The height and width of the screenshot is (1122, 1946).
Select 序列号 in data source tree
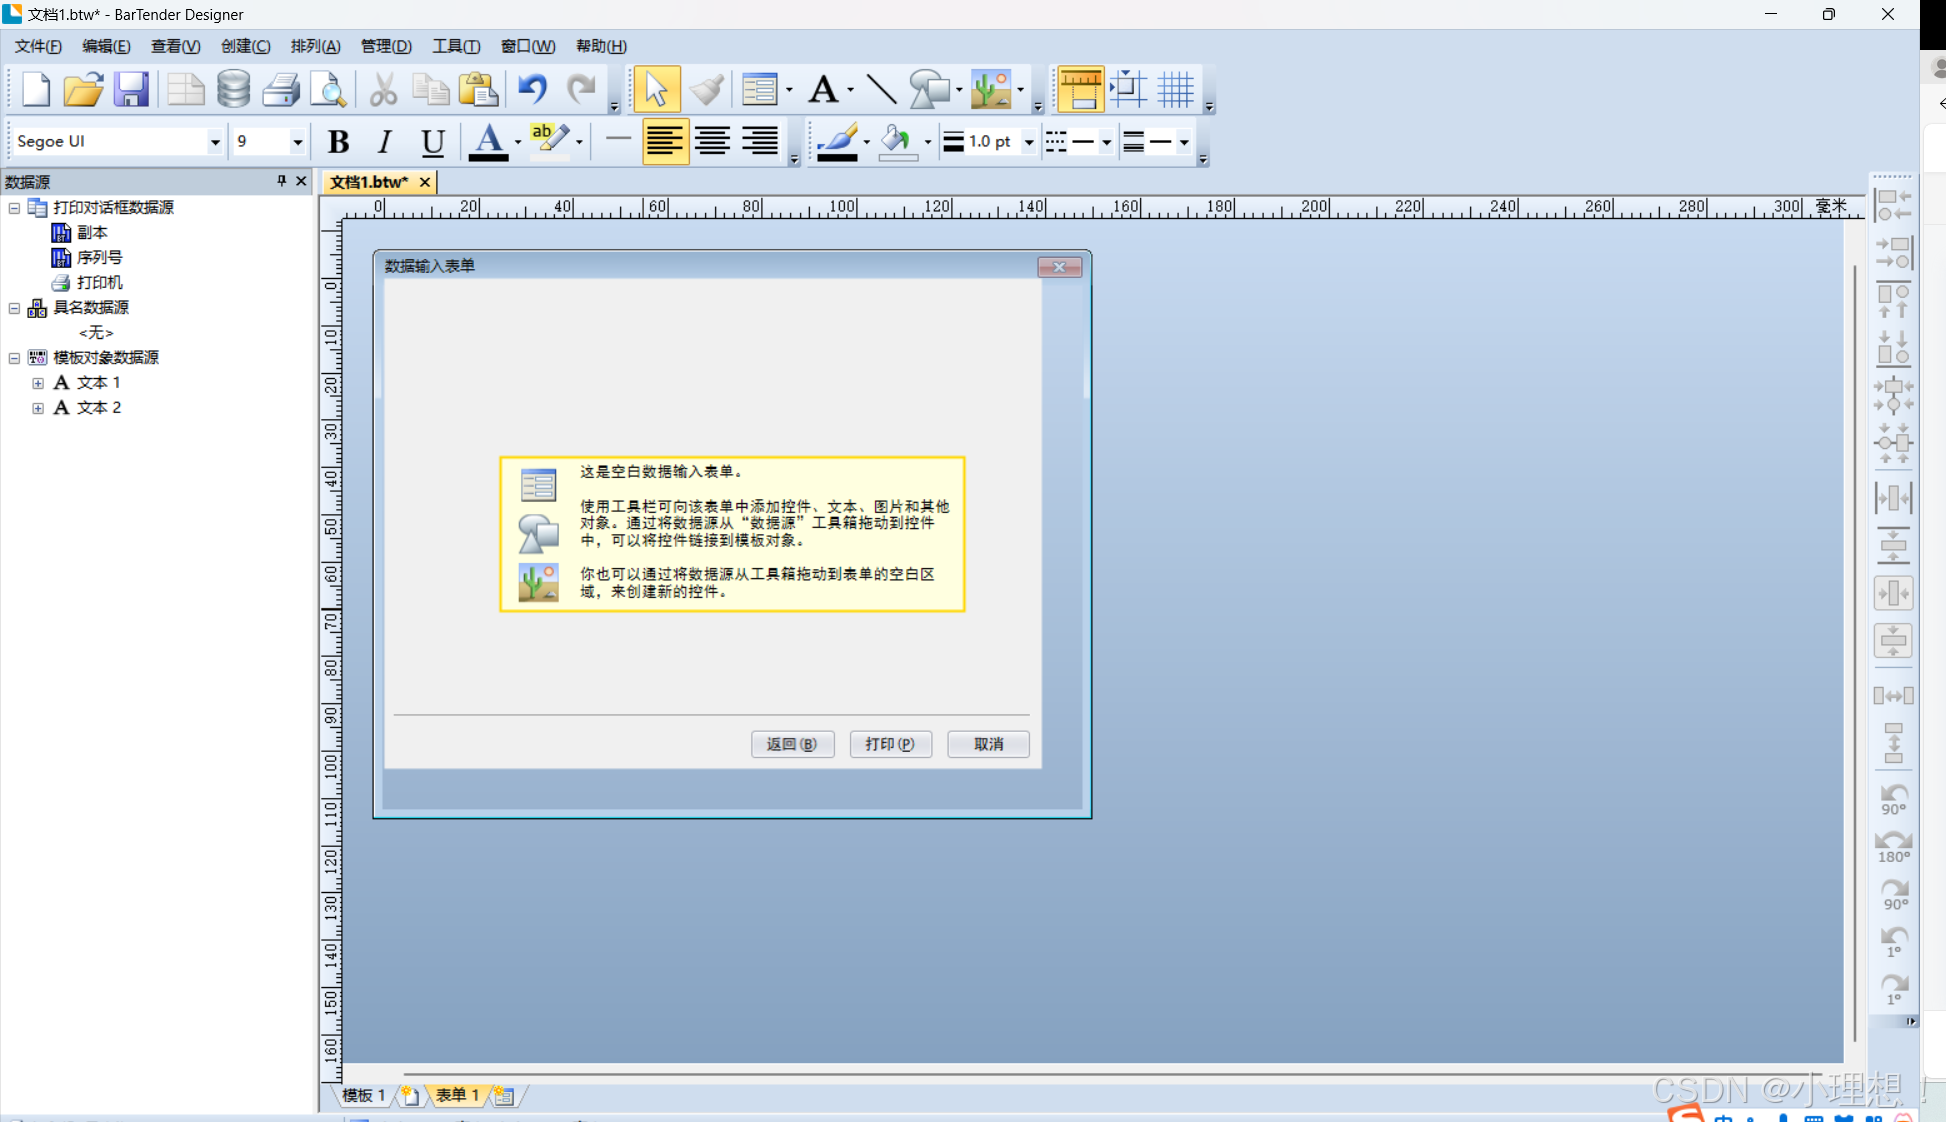point(99,257)
